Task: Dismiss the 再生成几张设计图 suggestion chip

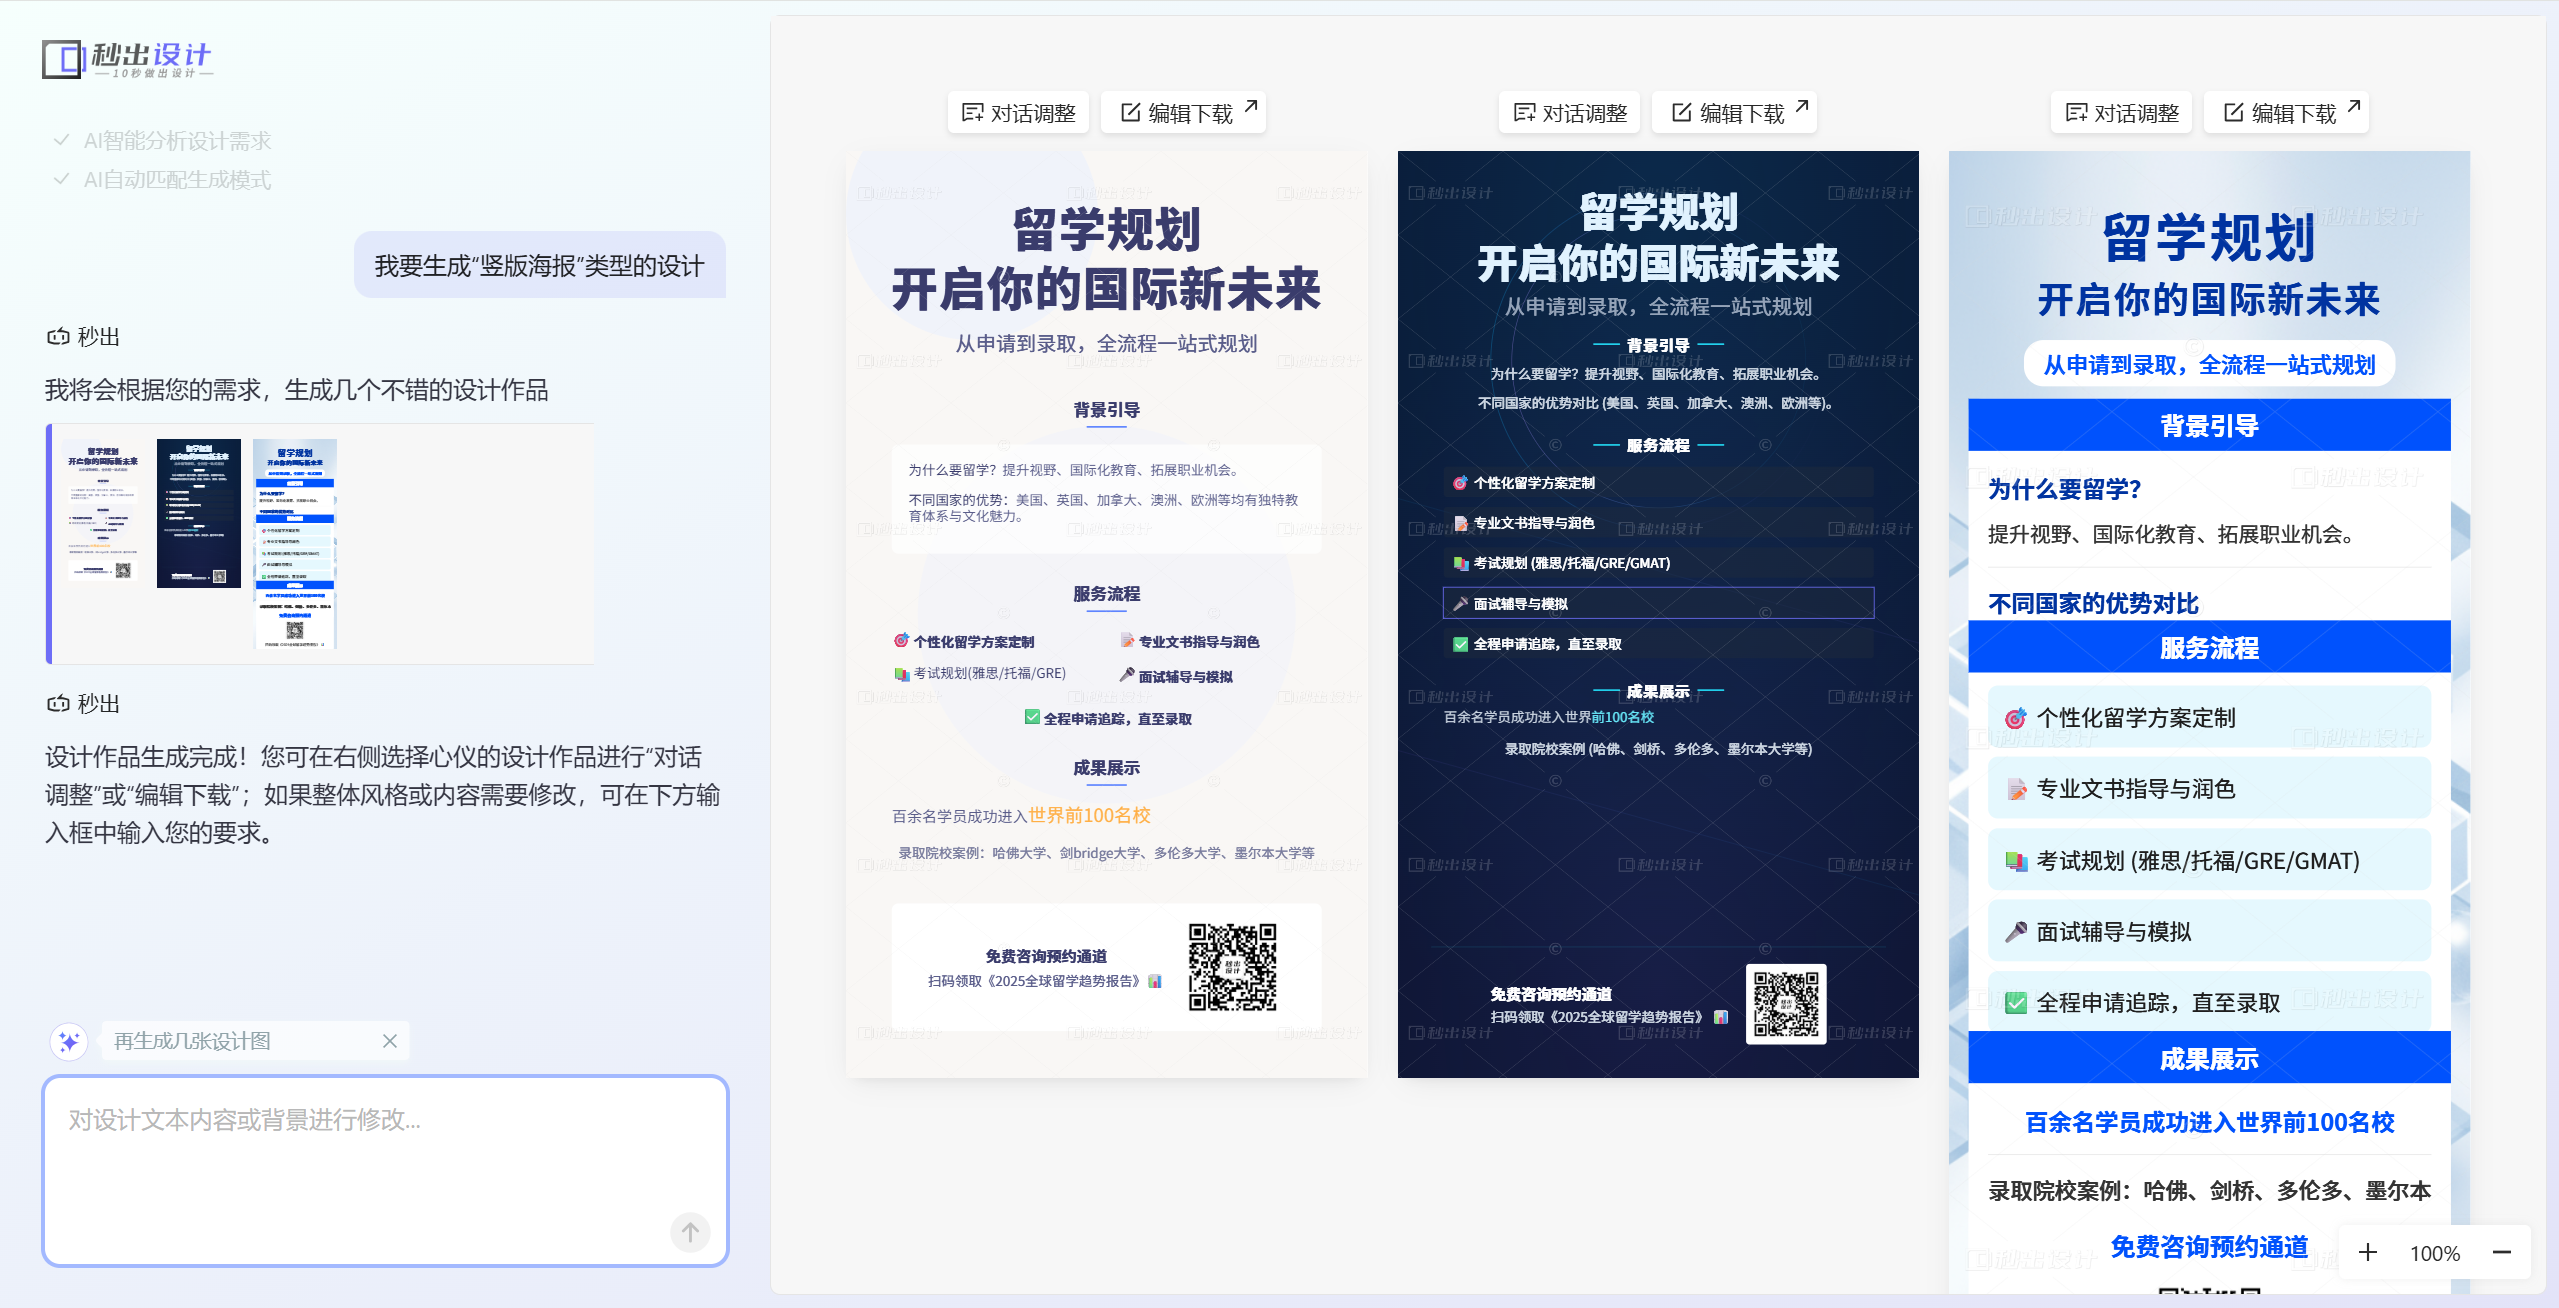Action: pyautogui.click(x=390, y=1041)
